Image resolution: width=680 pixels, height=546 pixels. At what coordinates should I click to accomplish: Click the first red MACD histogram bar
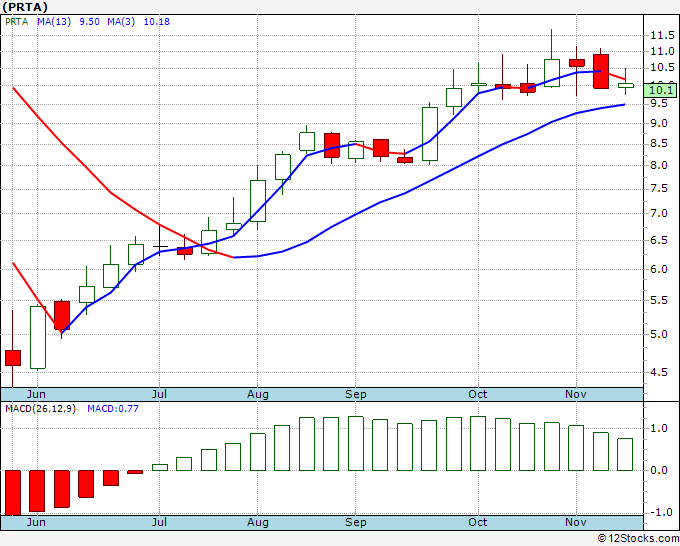pos(13,493)
